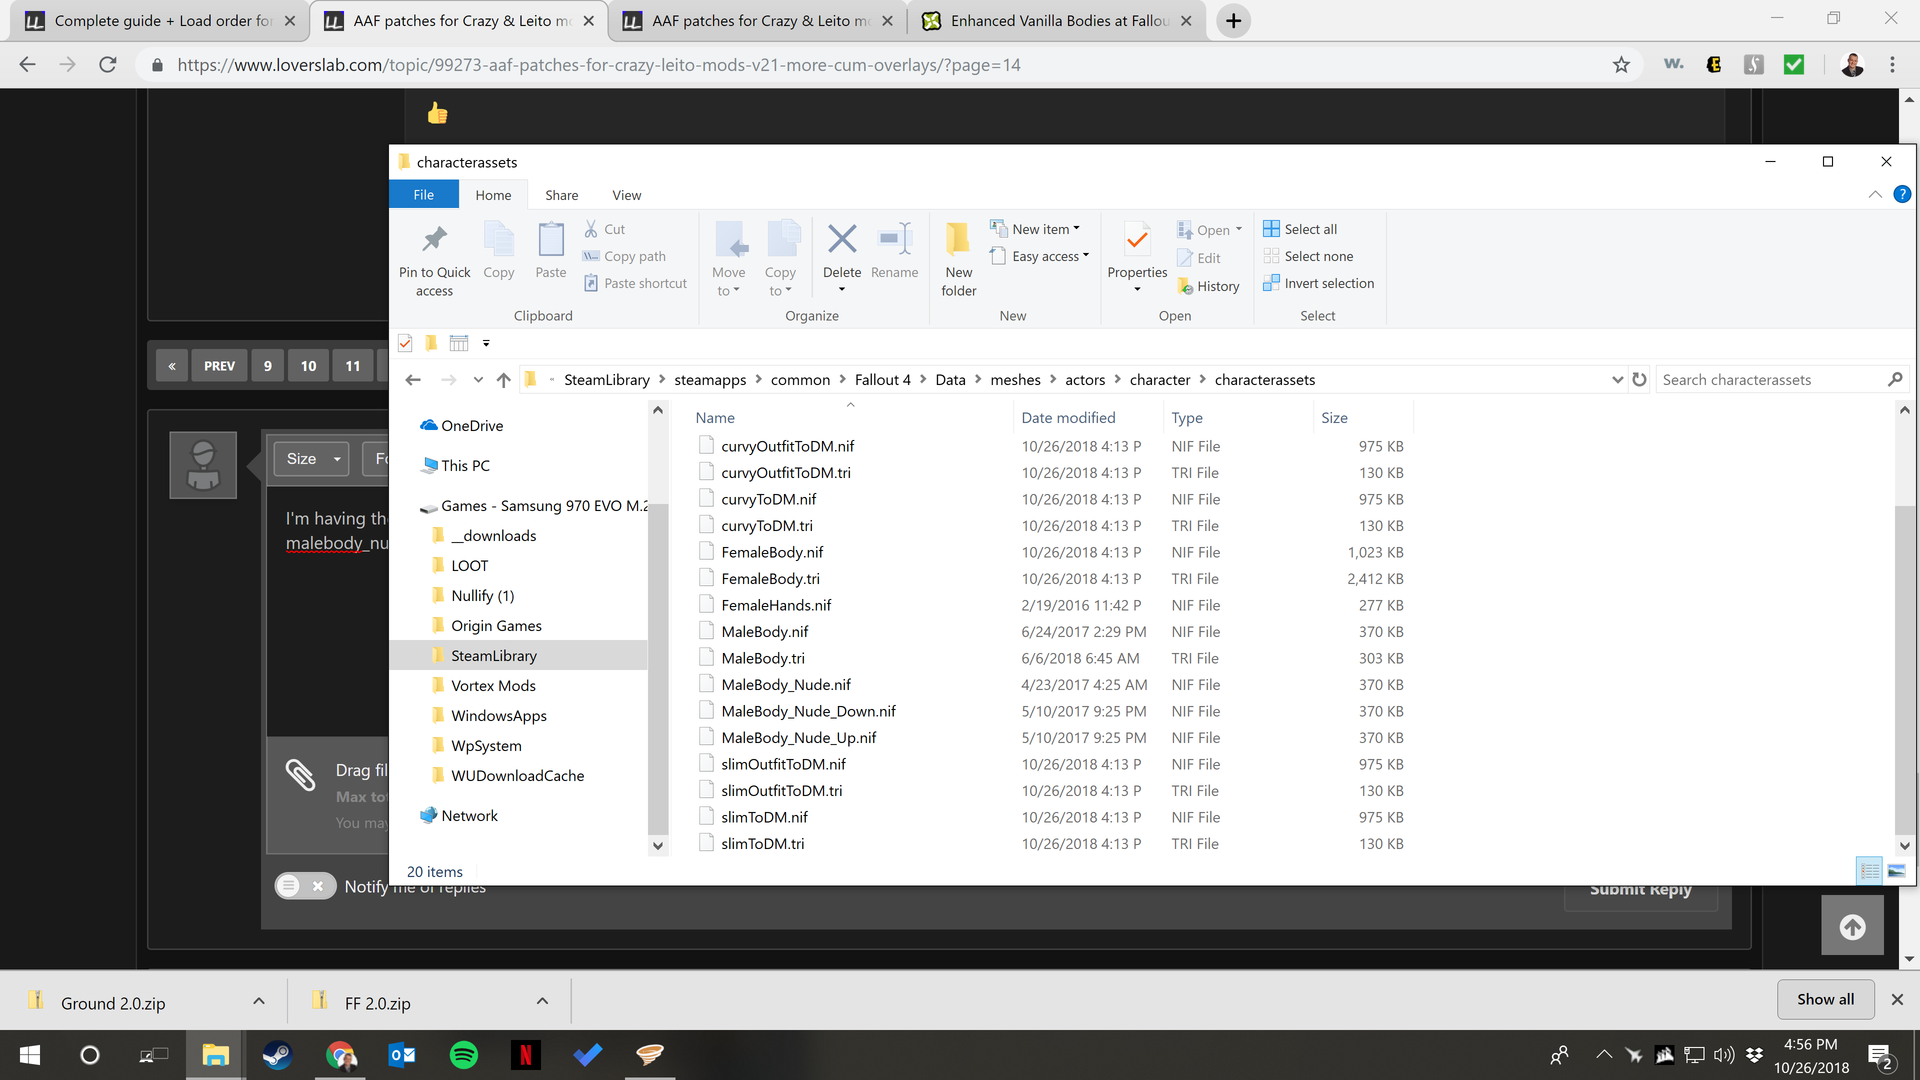The width and height of the screenshot is (1920, 1080).
Task: Select SteamLibrary in navigation pane
Action: coord(494,656)
